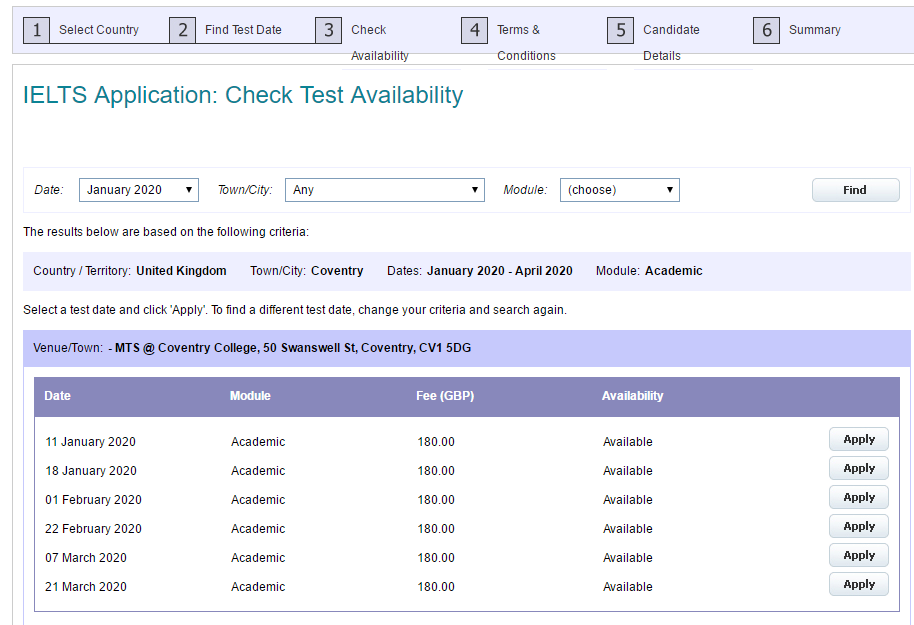
Task: Click the step number 3 box
Action: pyautogui.click(x=329, y=30)
